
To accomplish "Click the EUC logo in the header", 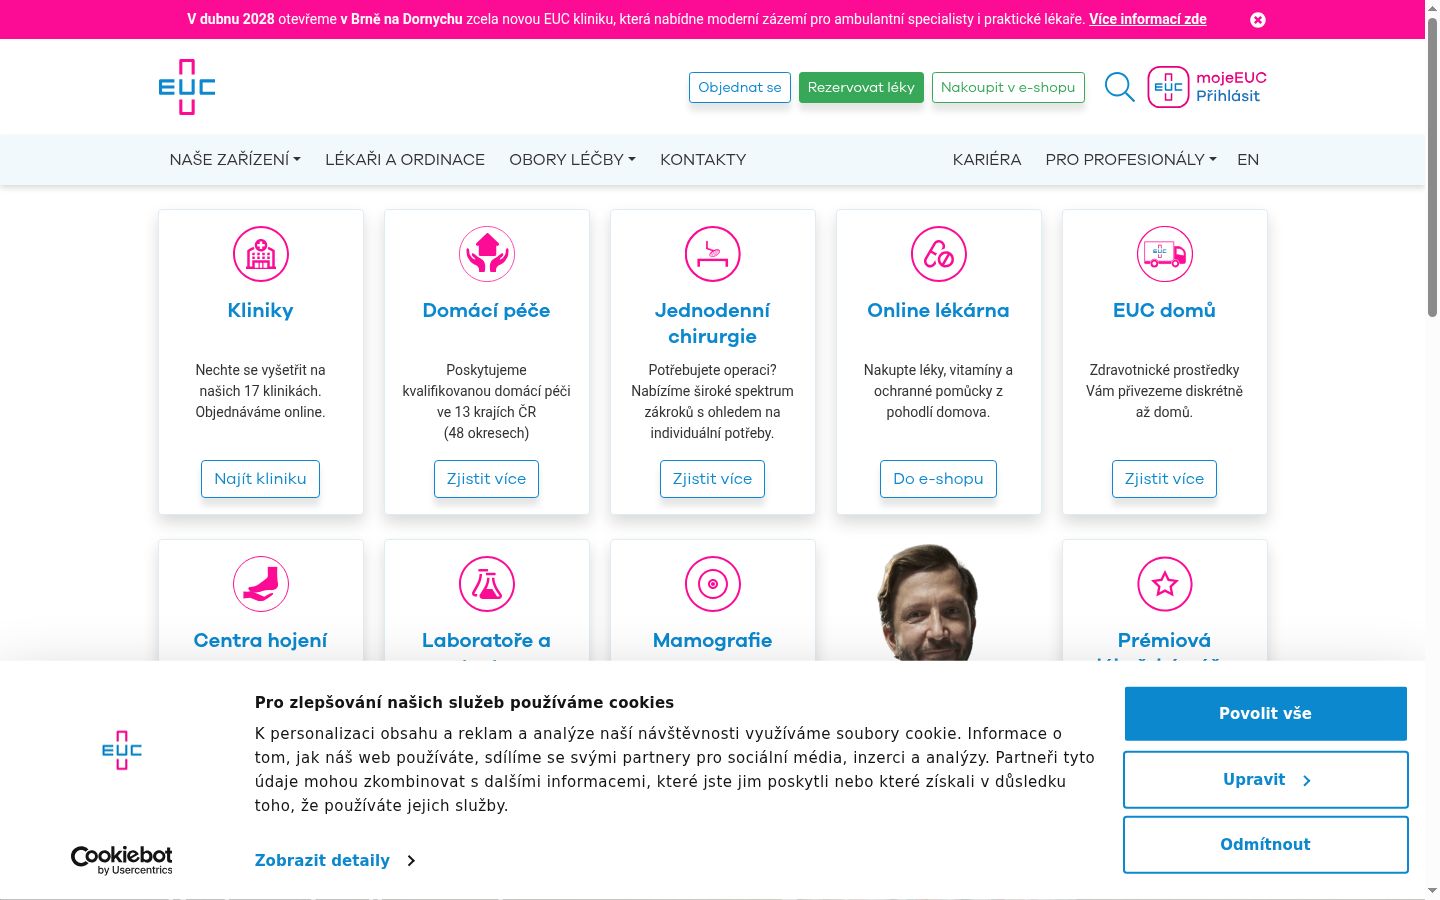I will [187, 87].
